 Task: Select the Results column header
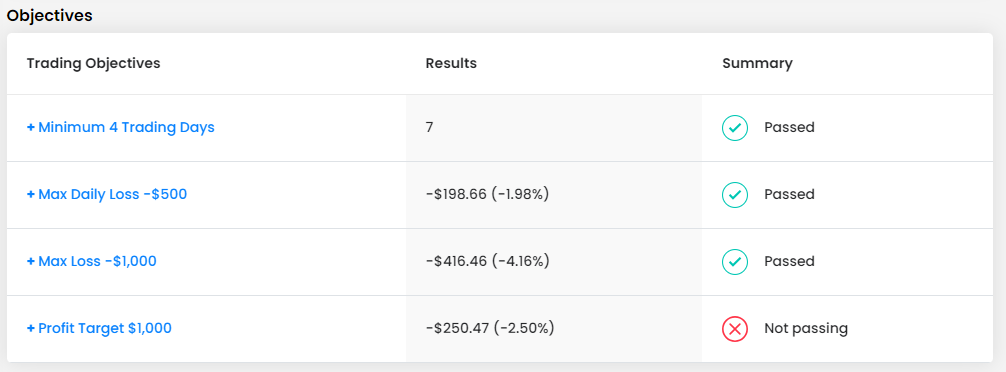pos(451,63)
